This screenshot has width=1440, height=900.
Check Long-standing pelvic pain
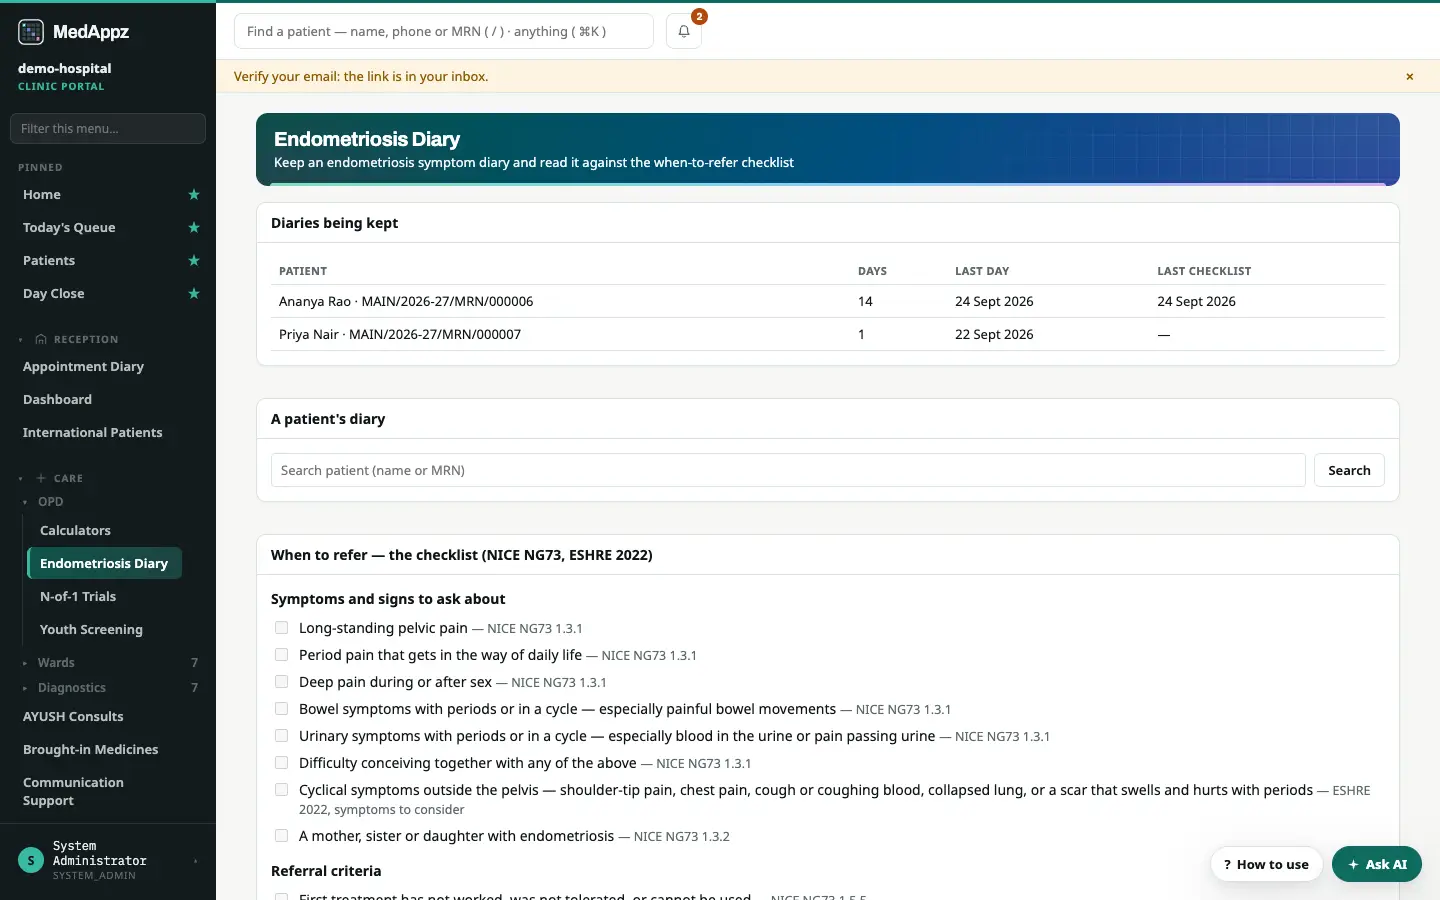point(281,628)
